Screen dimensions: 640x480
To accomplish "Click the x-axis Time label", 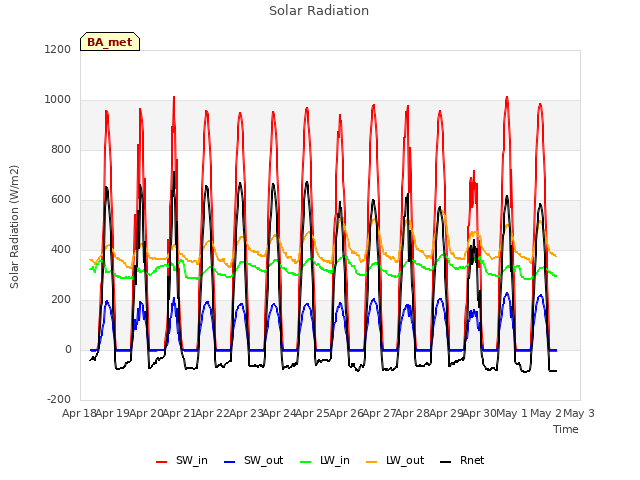I will 566,429.
